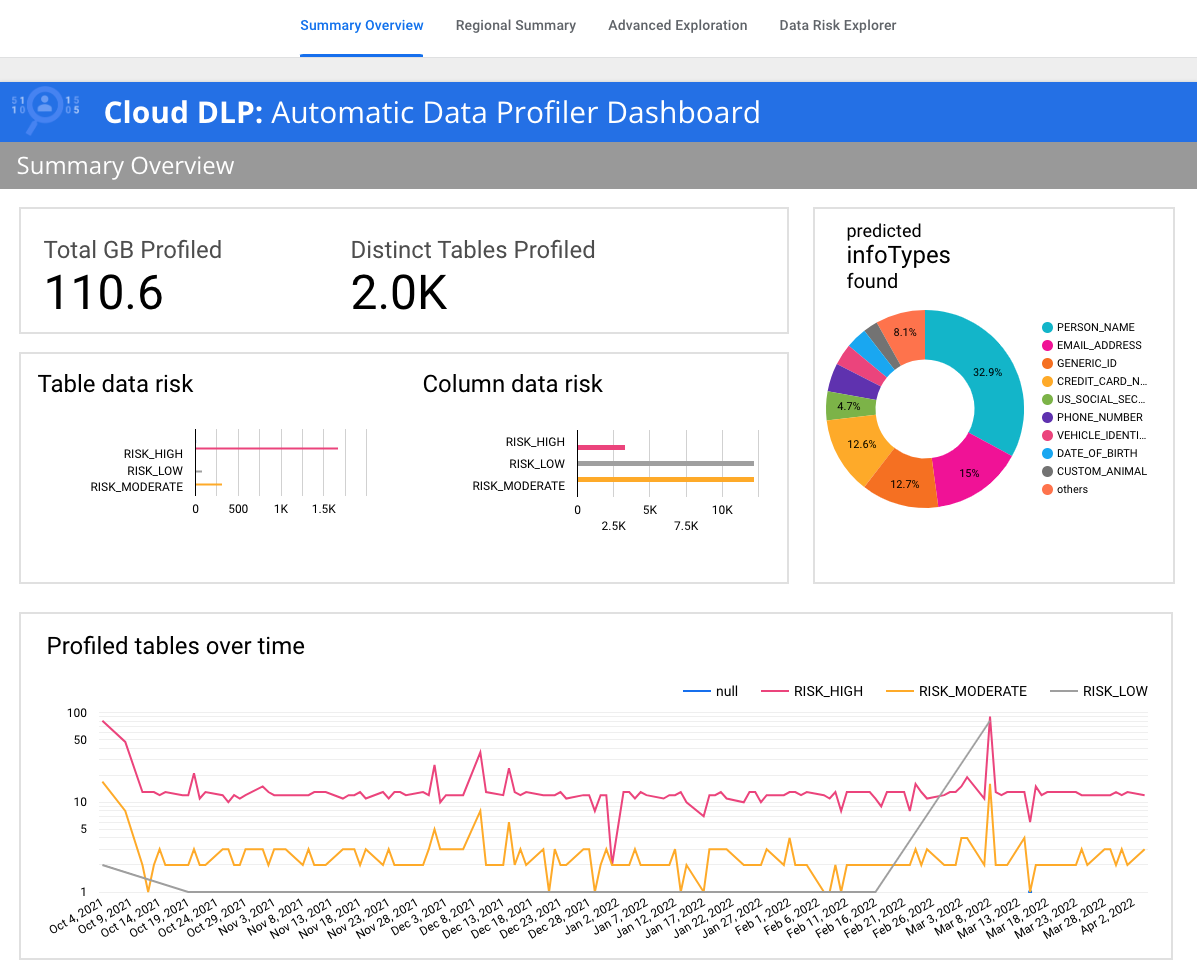The height and width of the screenshot is (980, 1197).
Task: Open the Summary Overview tab
Action: (x=361, y=26)
